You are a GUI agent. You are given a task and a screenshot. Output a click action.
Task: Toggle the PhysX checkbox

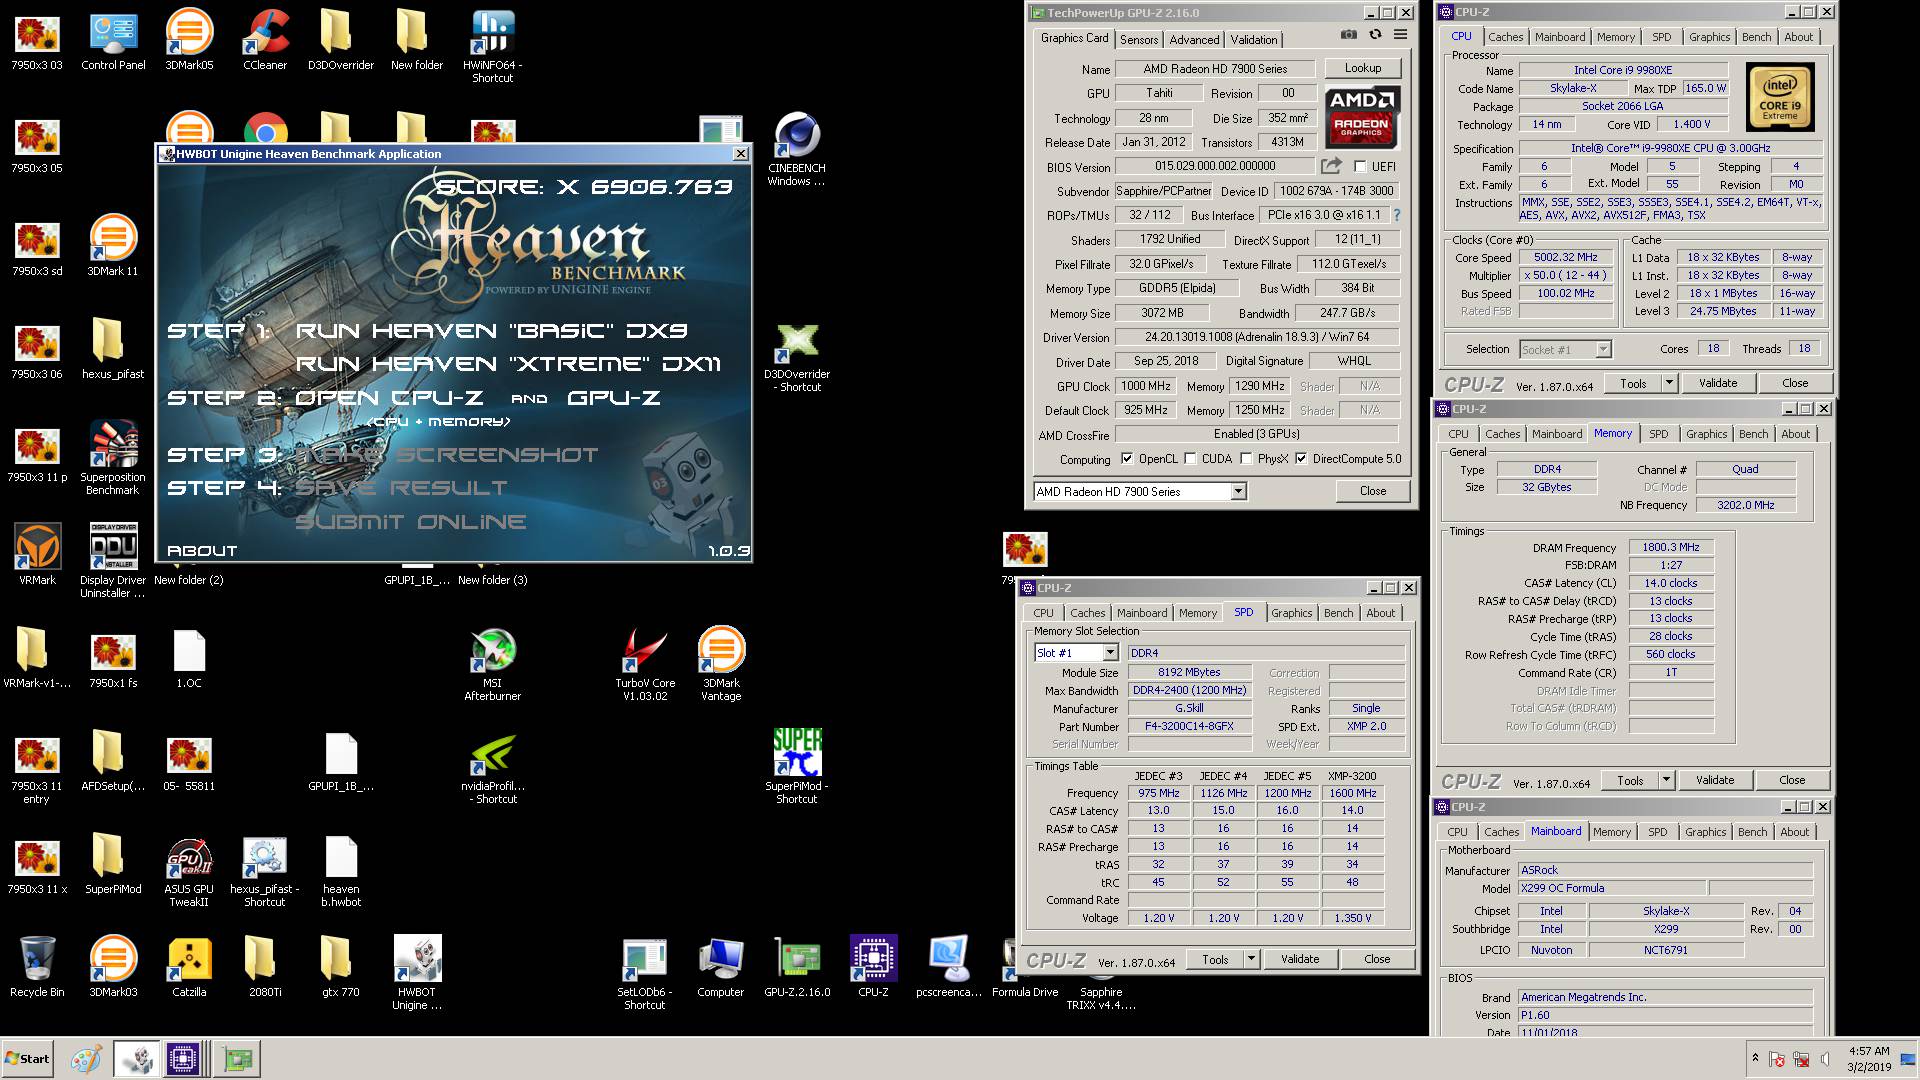(1246, 459)
